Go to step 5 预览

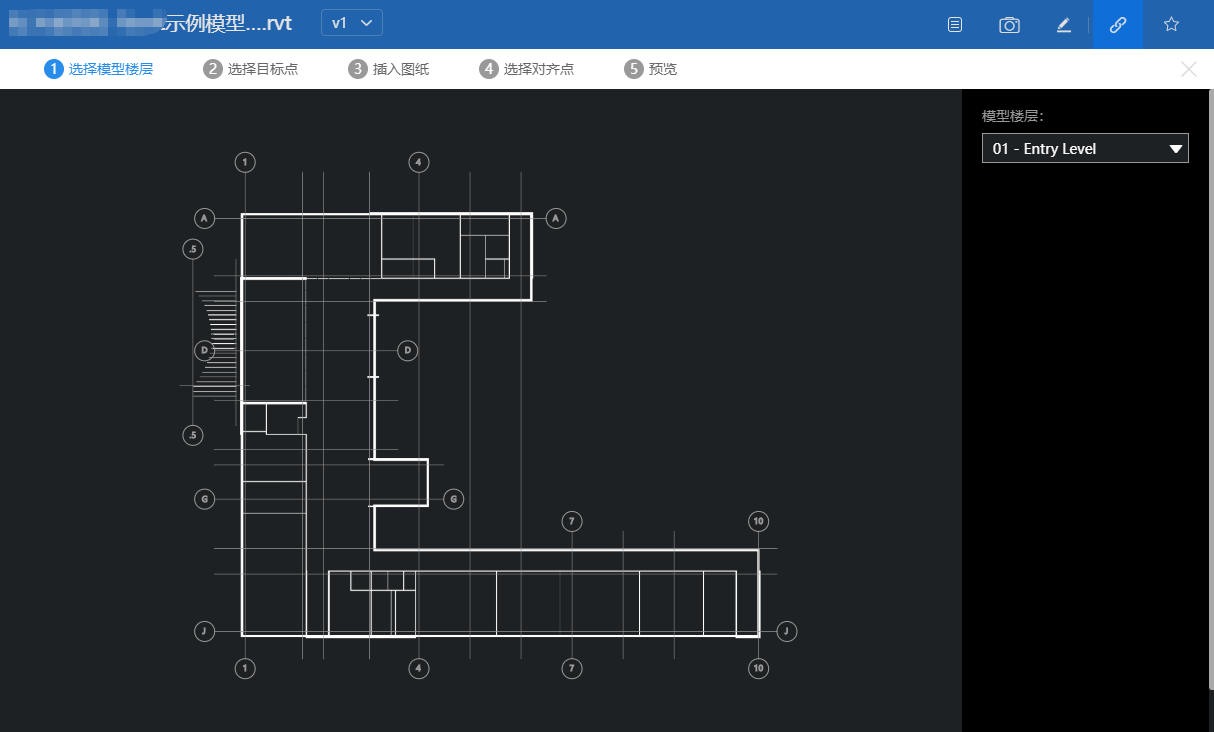(650, 69)
